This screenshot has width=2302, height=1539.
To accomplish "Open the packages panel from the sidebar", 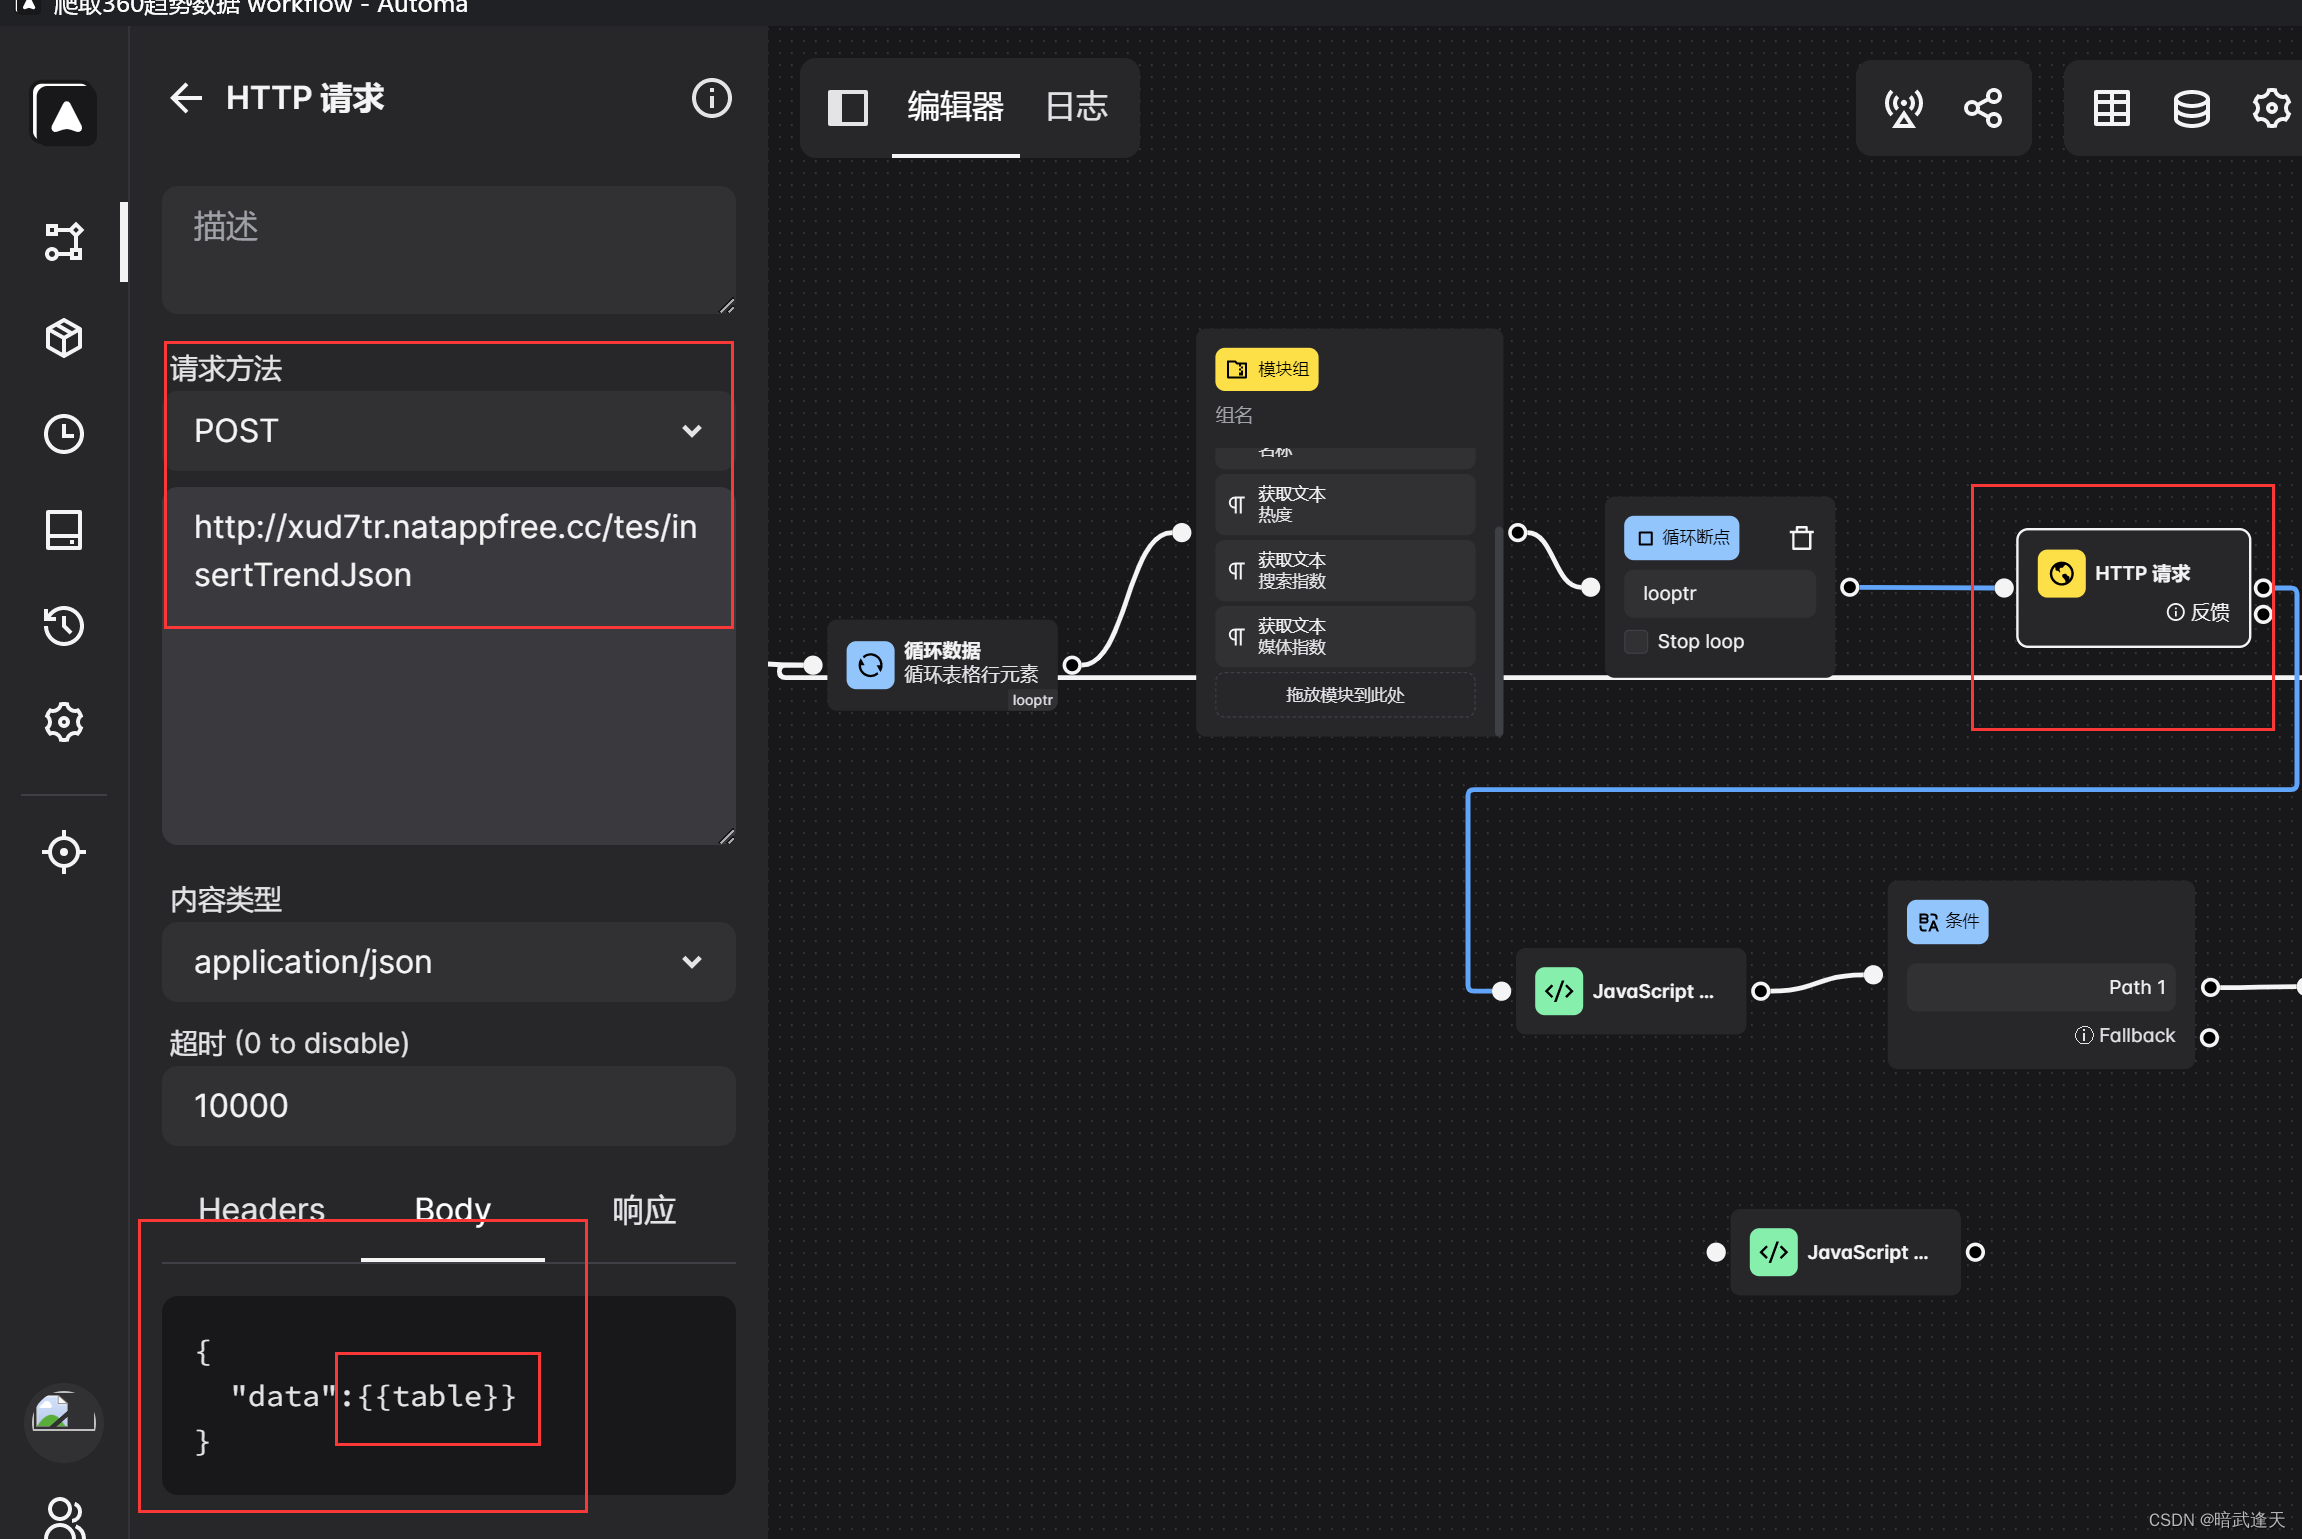I will pyautogui.click(x=63, y=337).
